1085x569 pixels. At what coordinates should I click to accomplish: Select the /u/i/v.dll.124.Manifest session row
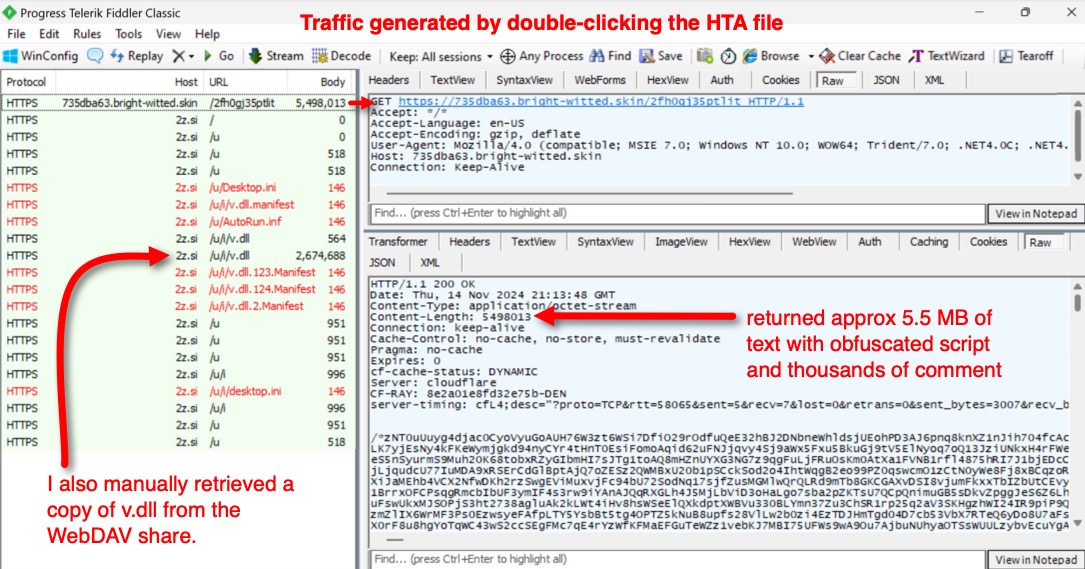point(177,289)
